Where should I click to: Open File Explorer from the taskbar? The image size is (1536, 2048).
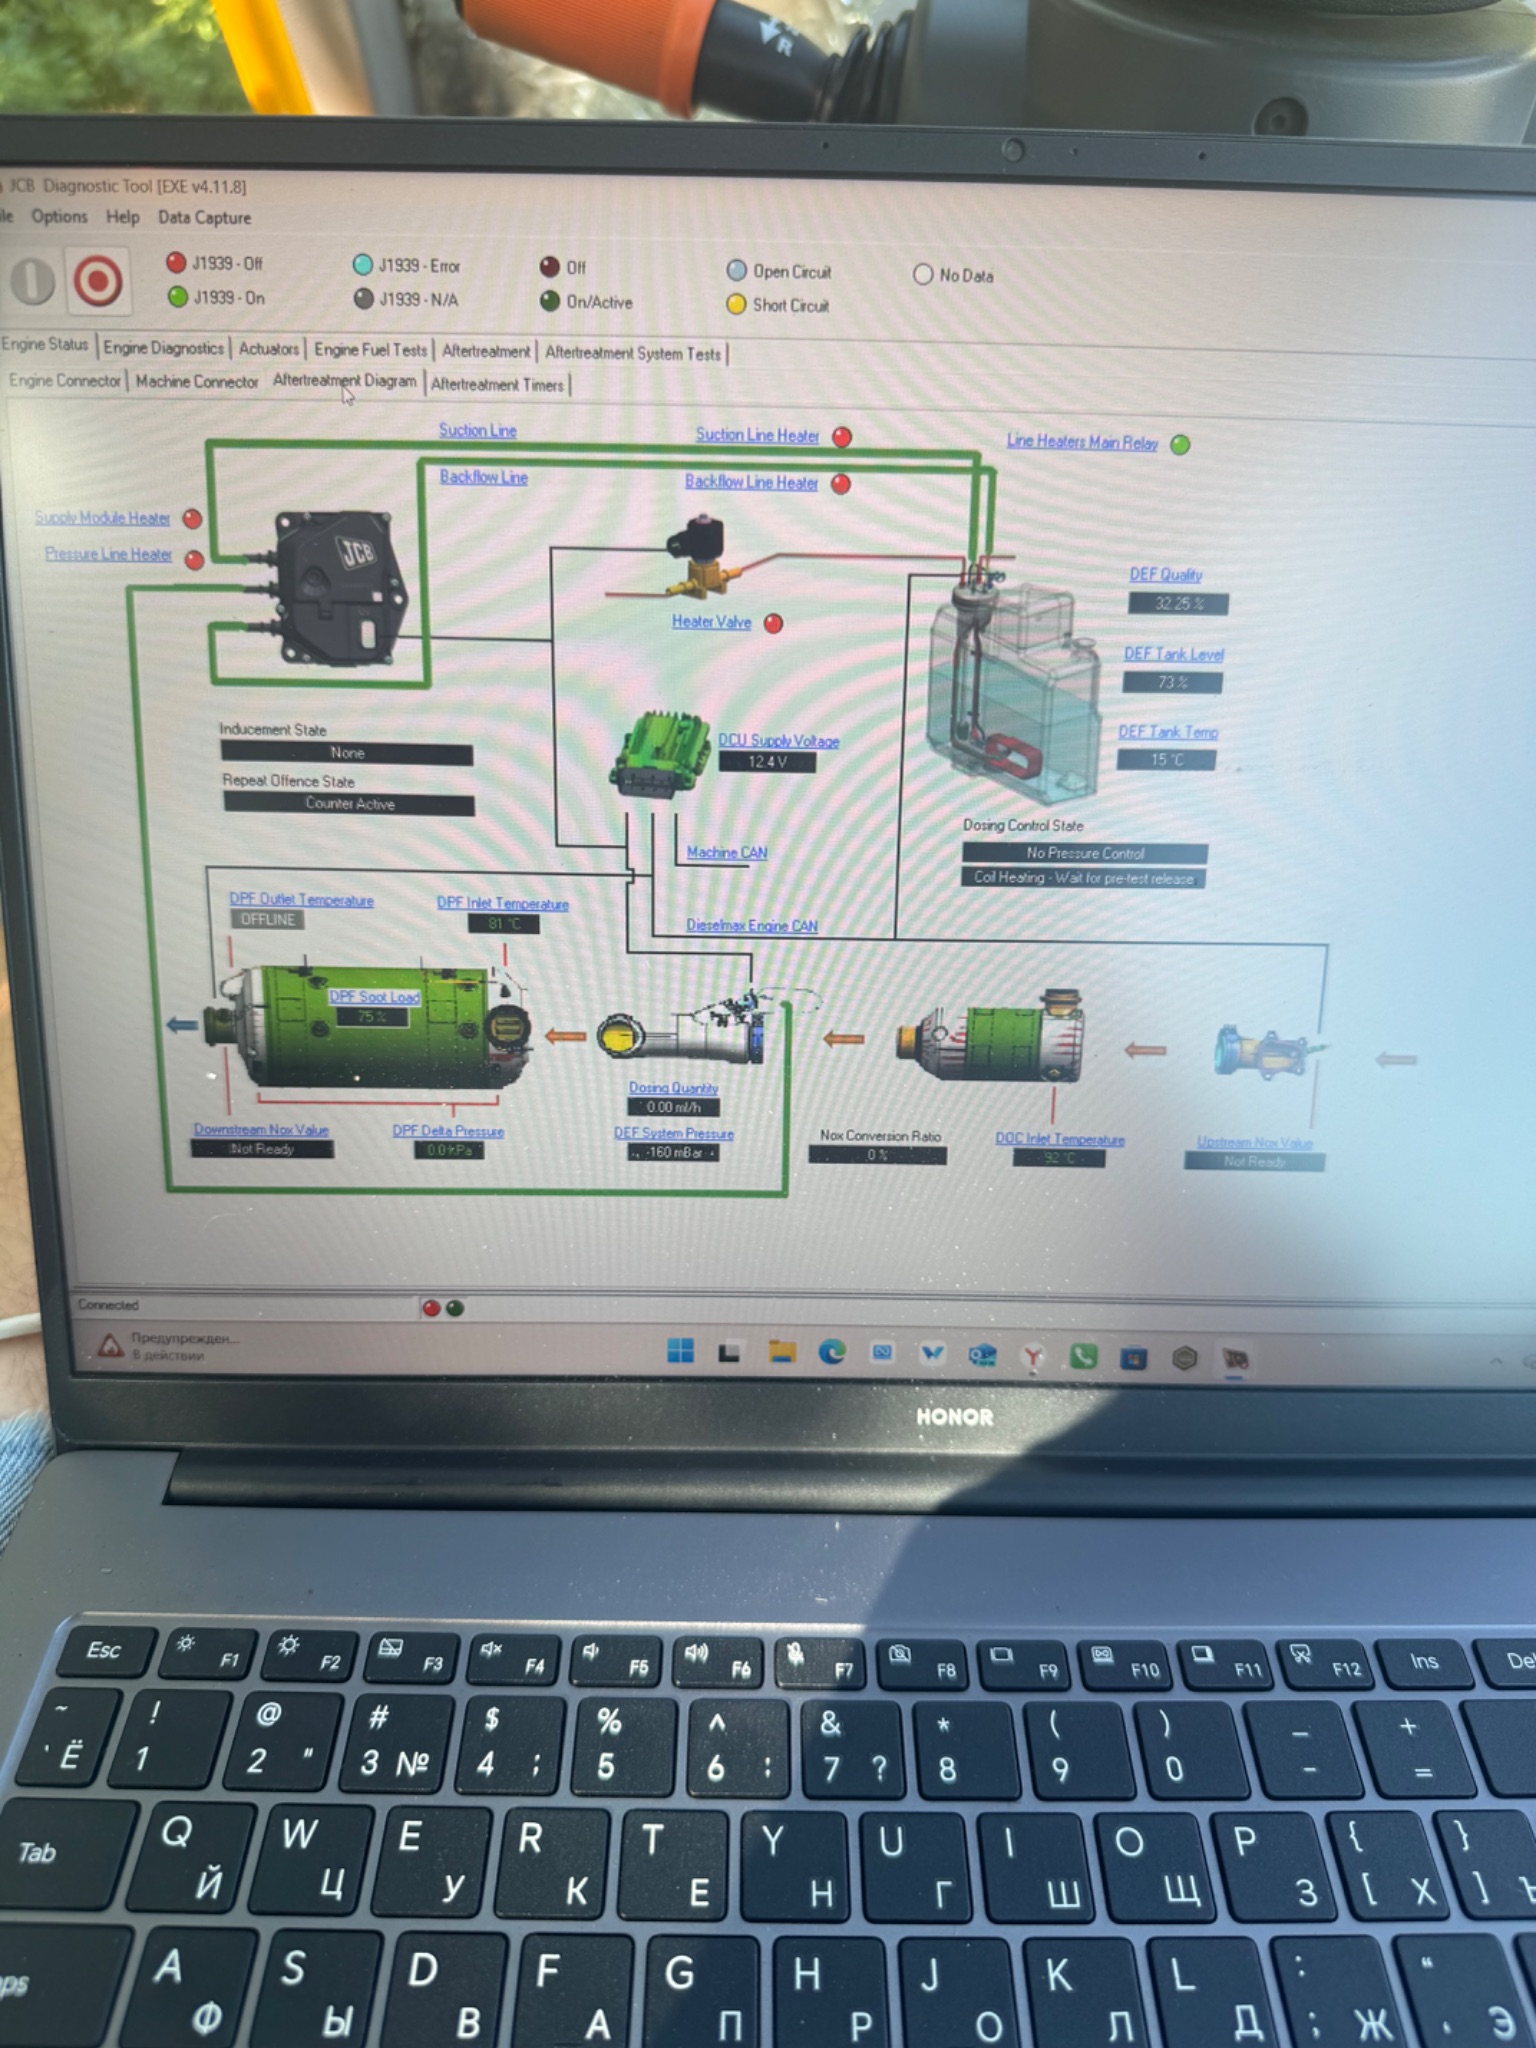(x=782, y=1353)
